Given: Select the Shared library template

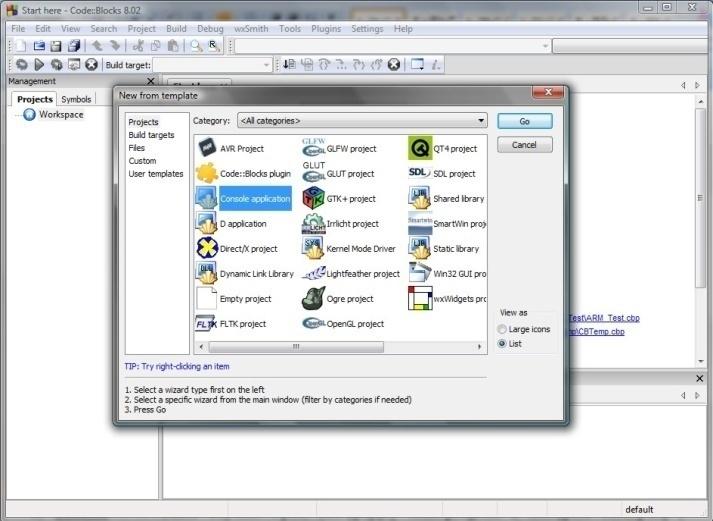Looking at the screenshot, I should pyautogui.click(x=447, y=199).
